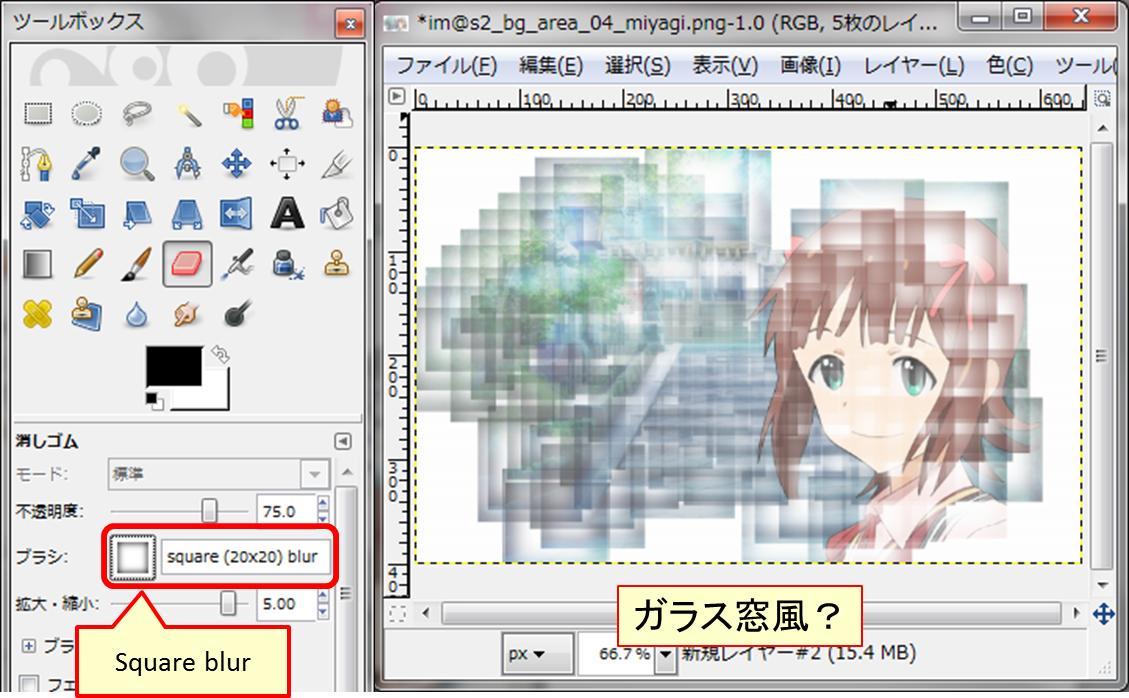Open the 表示(V) menu
This screenshot has height=698, width=1129.
725,66
